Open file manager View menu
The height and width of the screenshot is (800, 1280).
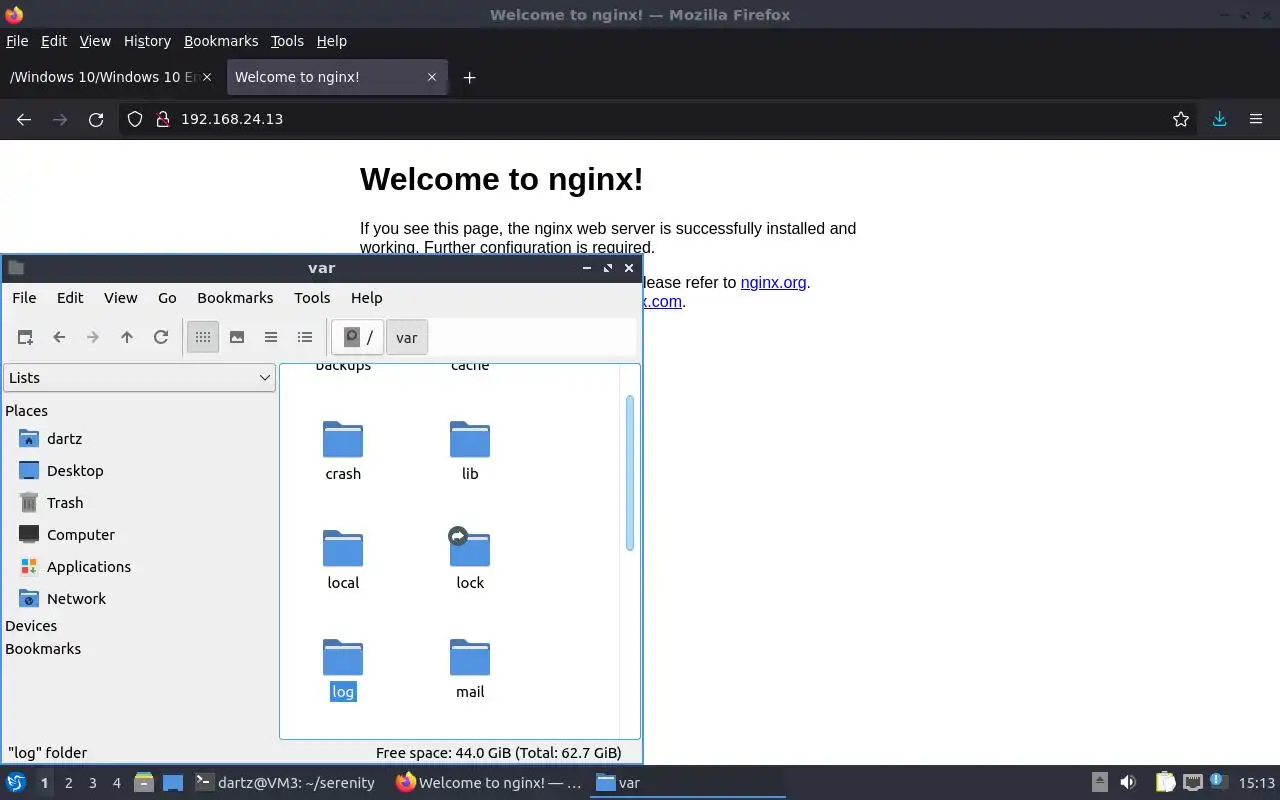point(121,298)
